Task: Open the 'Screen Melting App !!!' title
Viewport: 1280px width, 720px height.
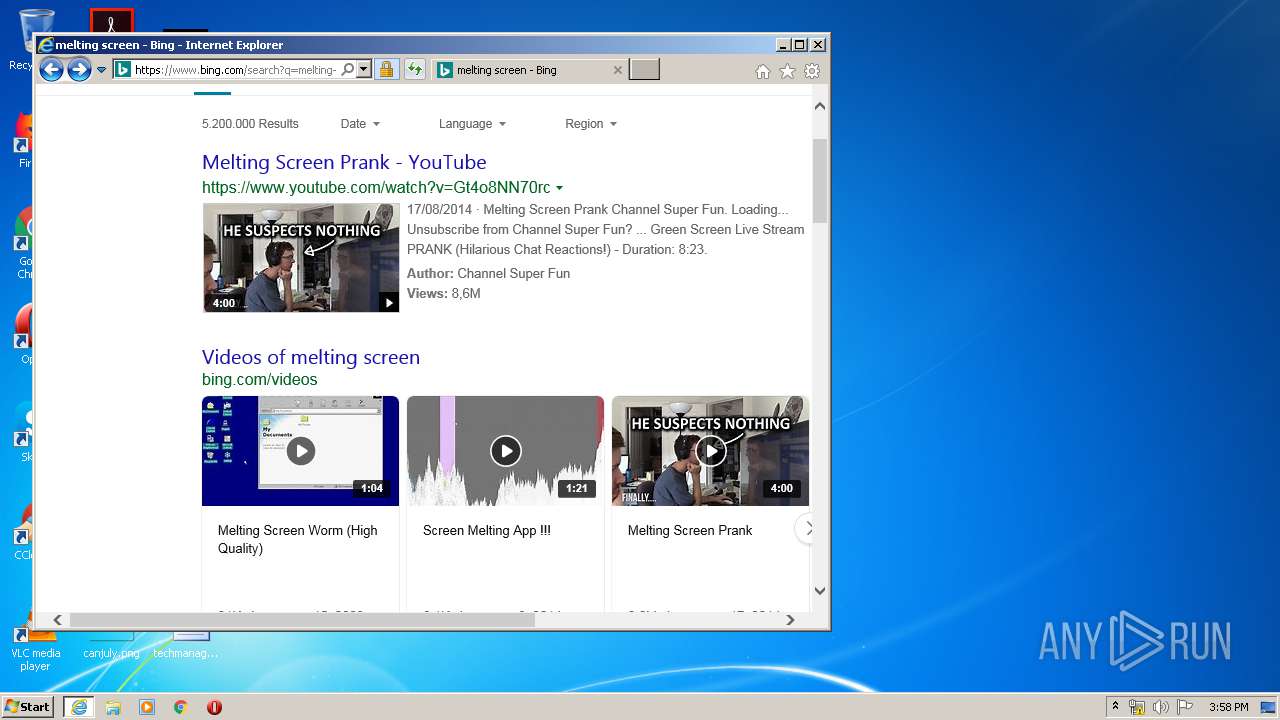Action: (x=487, y=531)
